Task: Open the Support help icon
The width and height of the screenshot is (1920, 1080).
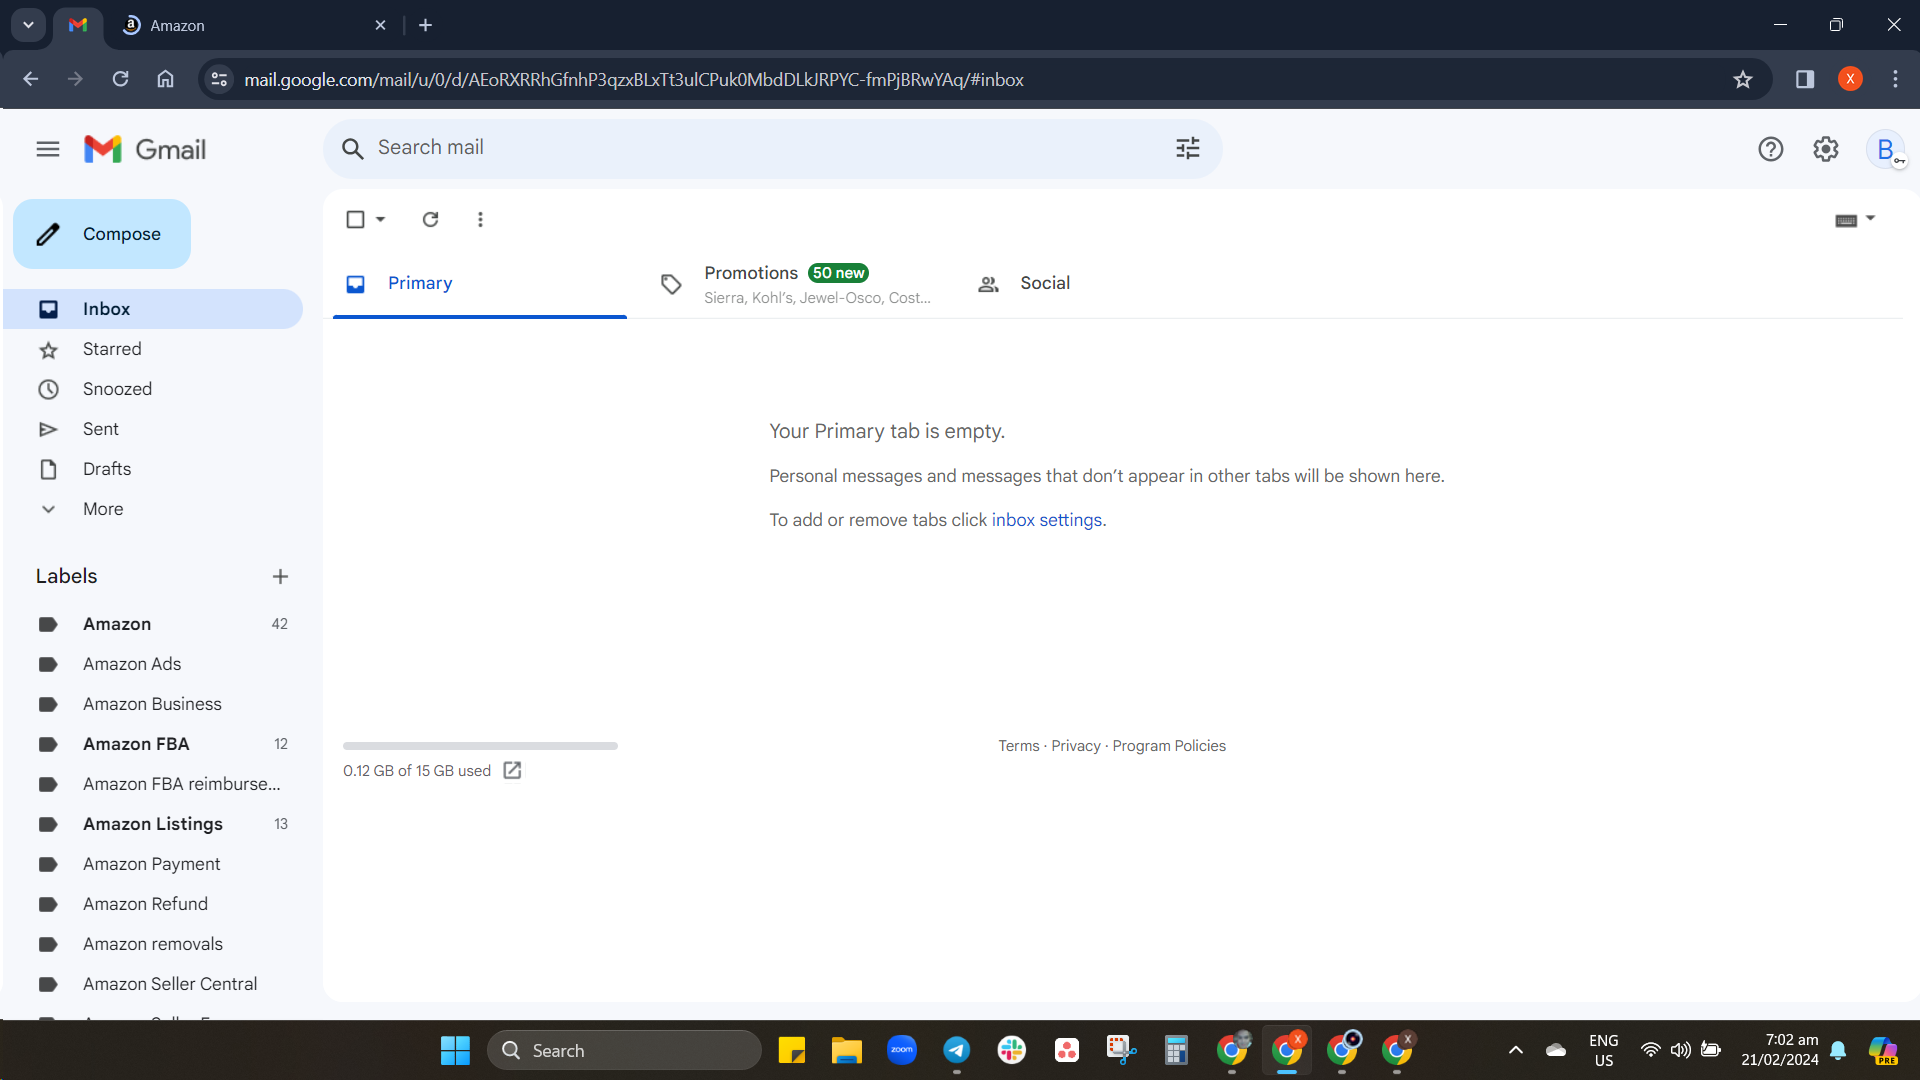Action: tap(1770, 150)
